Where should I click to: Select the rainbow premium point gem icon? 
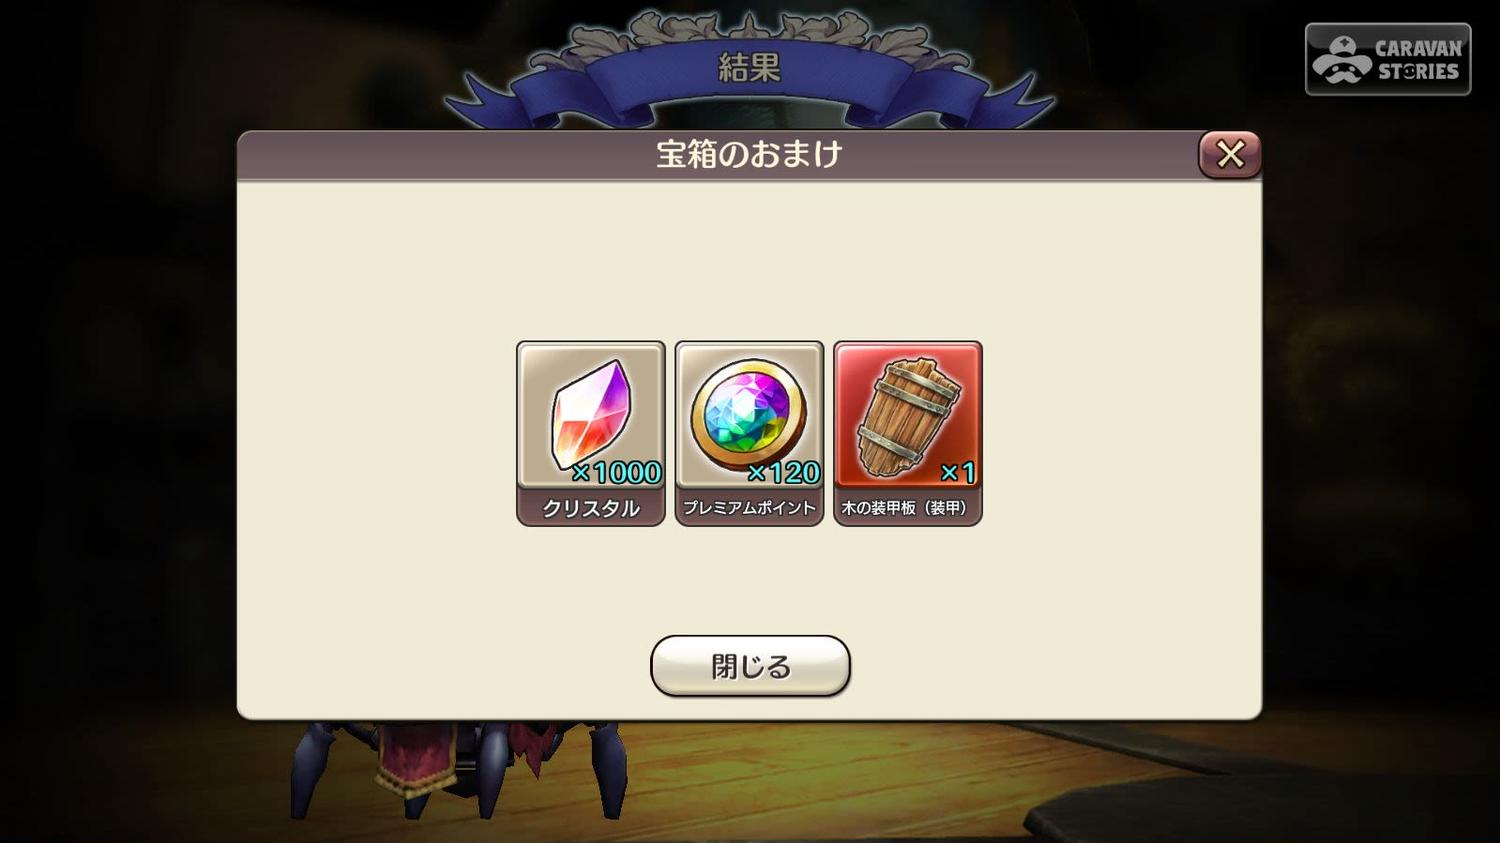748,415
